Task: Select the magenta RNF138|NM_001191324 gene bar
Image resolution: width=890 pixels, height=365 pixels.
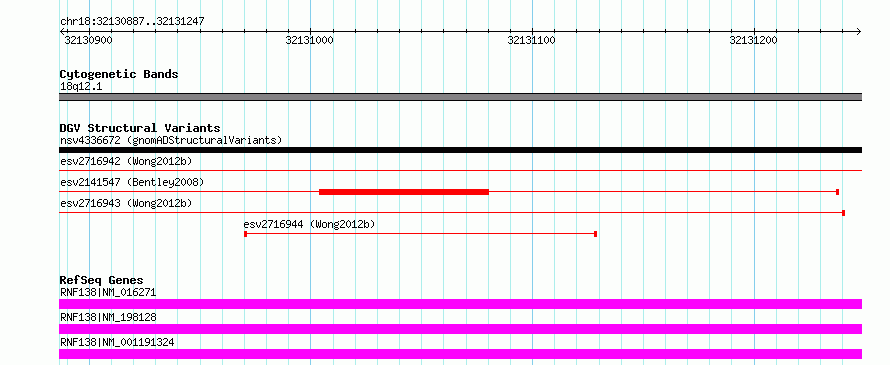Action: [460, 354]
